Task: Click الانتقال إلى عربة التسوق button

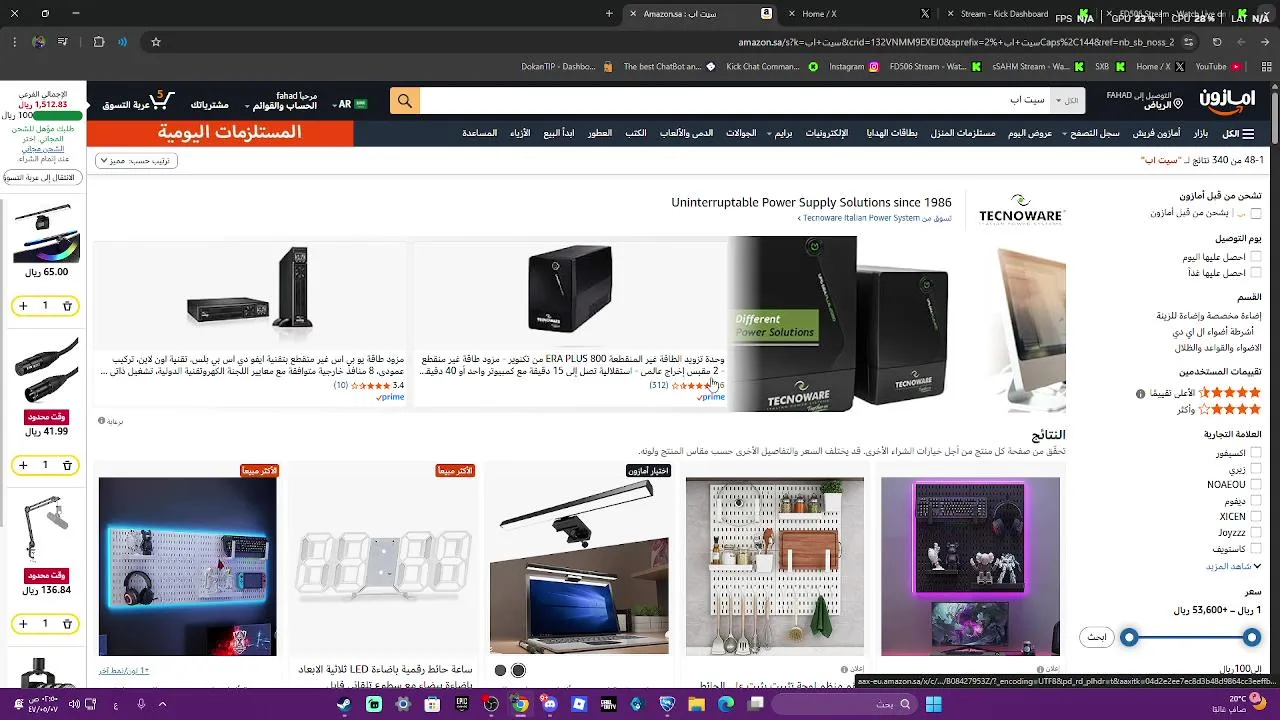Action: pos(42,177)
